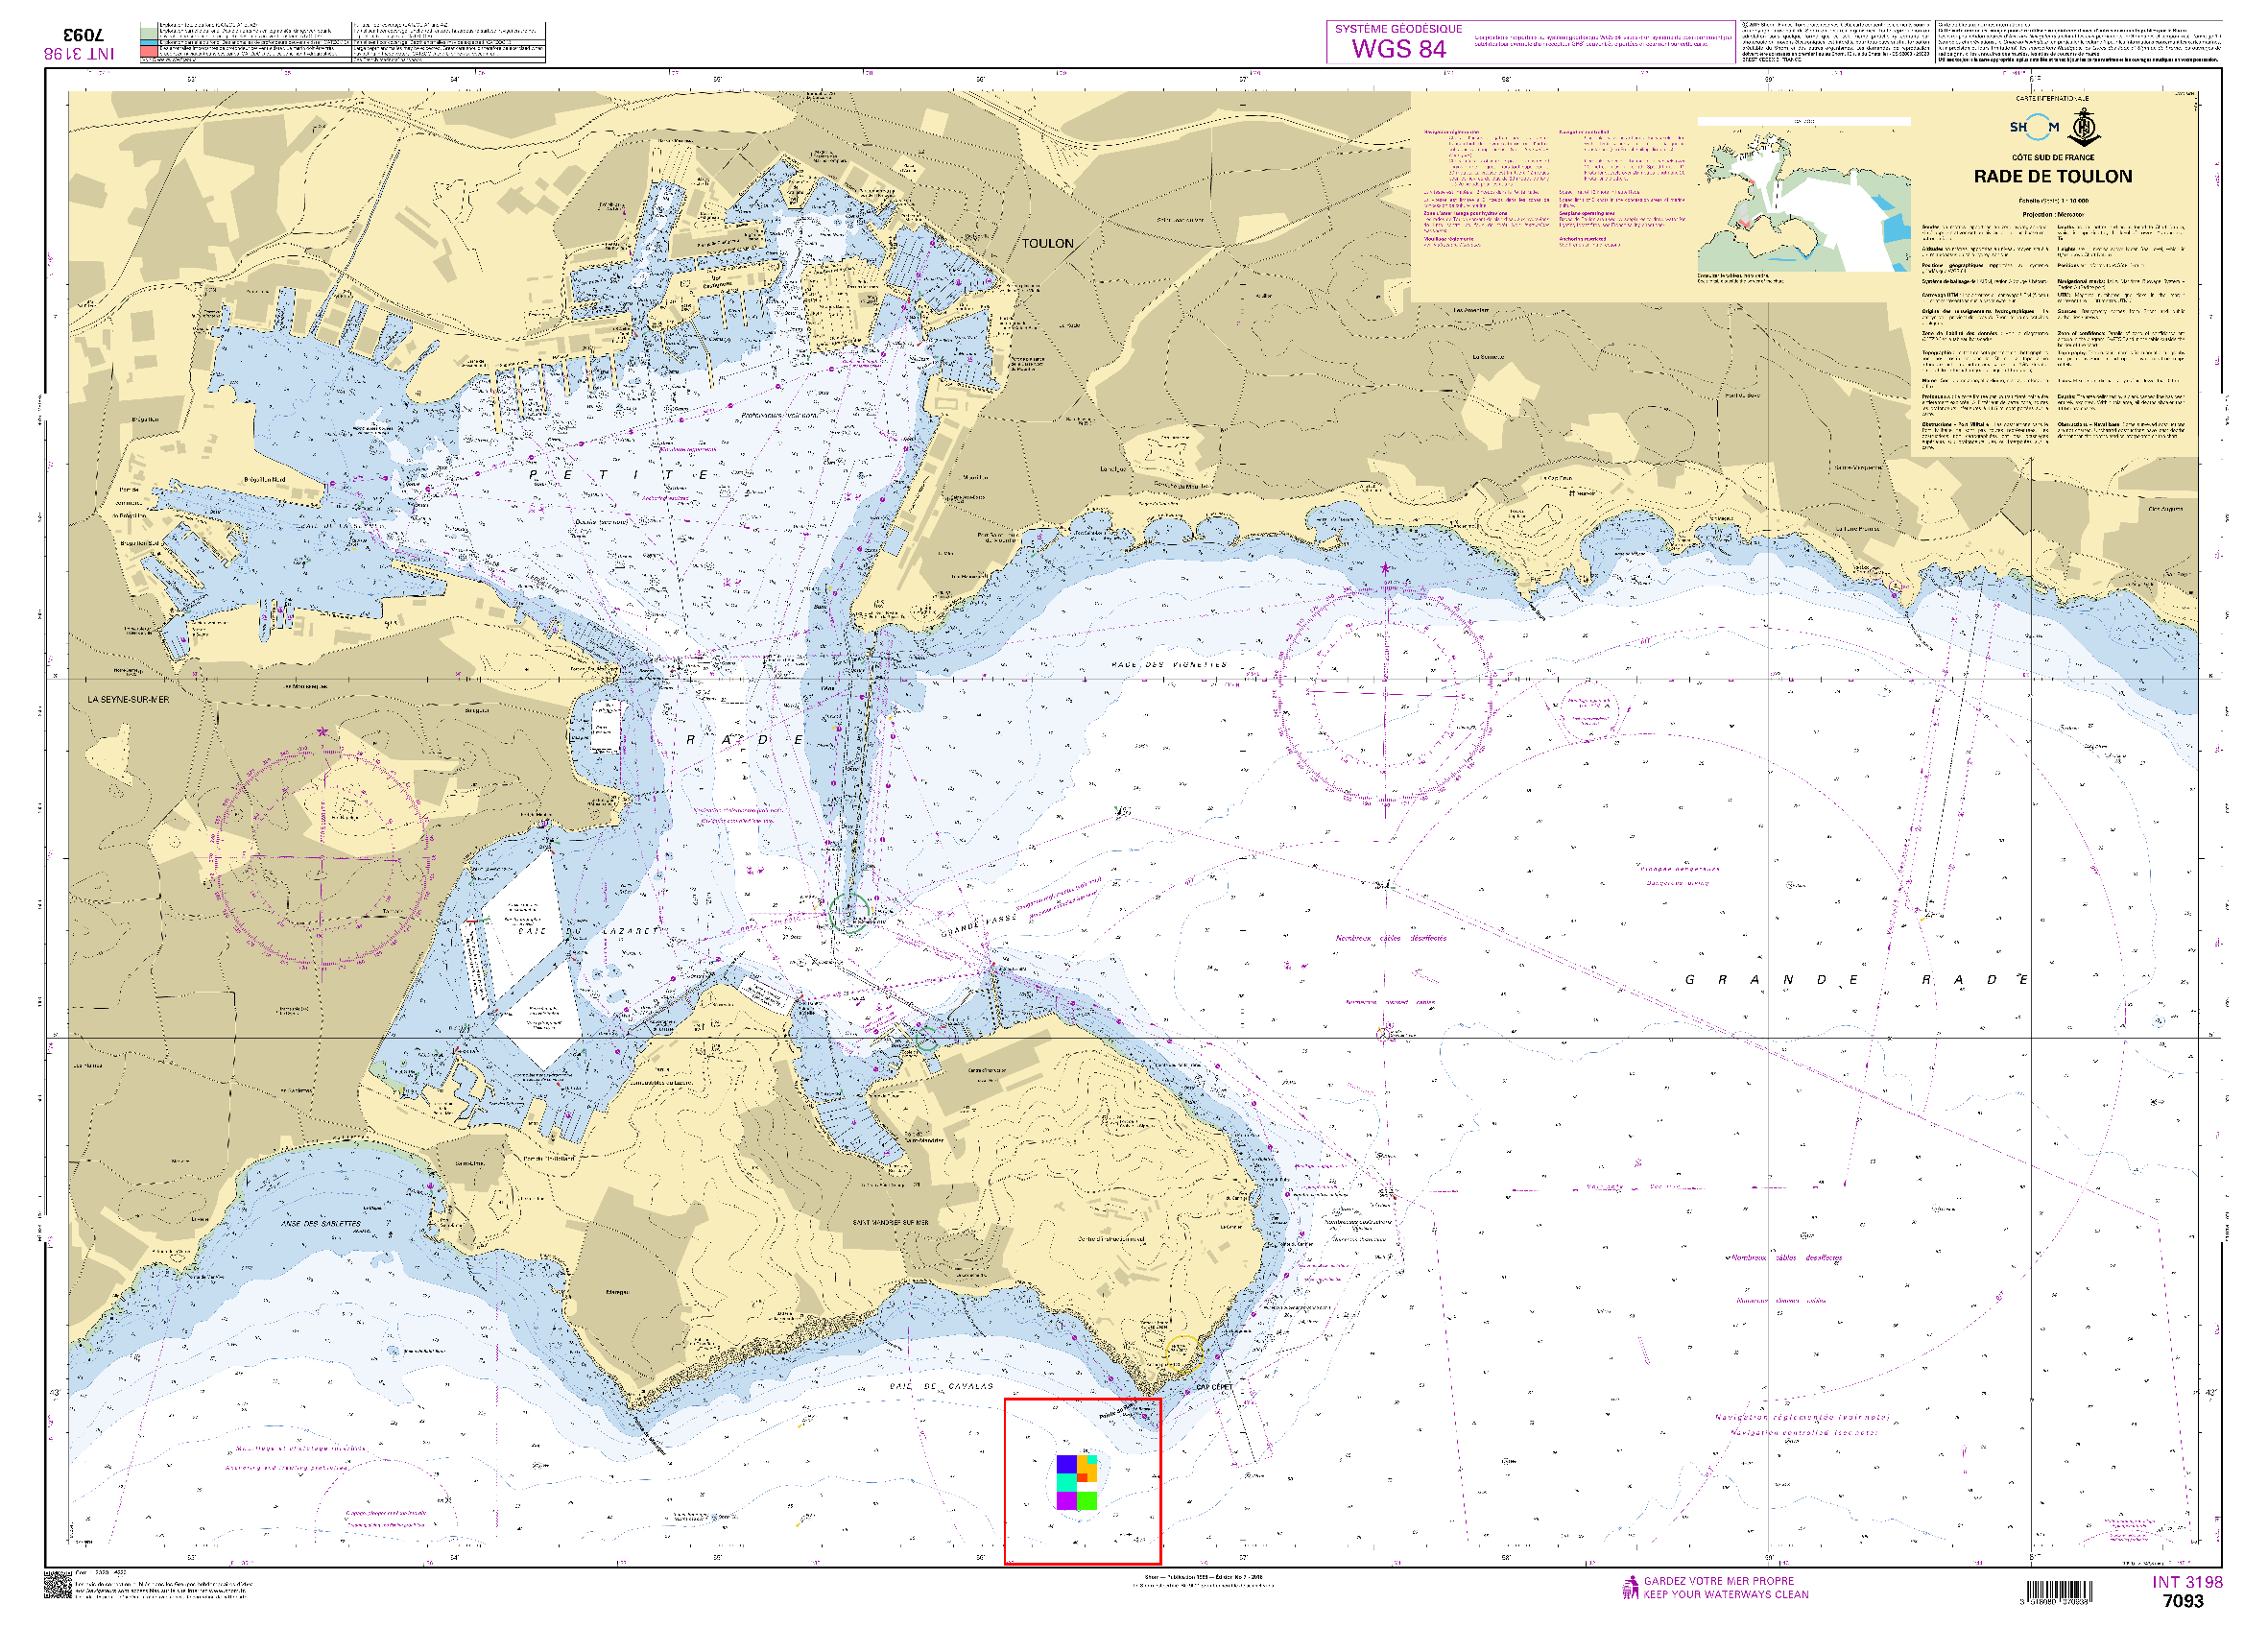2268x1628 pixels.
Task: Click the SHOM logo in title block
Action: click(2034, 127)
